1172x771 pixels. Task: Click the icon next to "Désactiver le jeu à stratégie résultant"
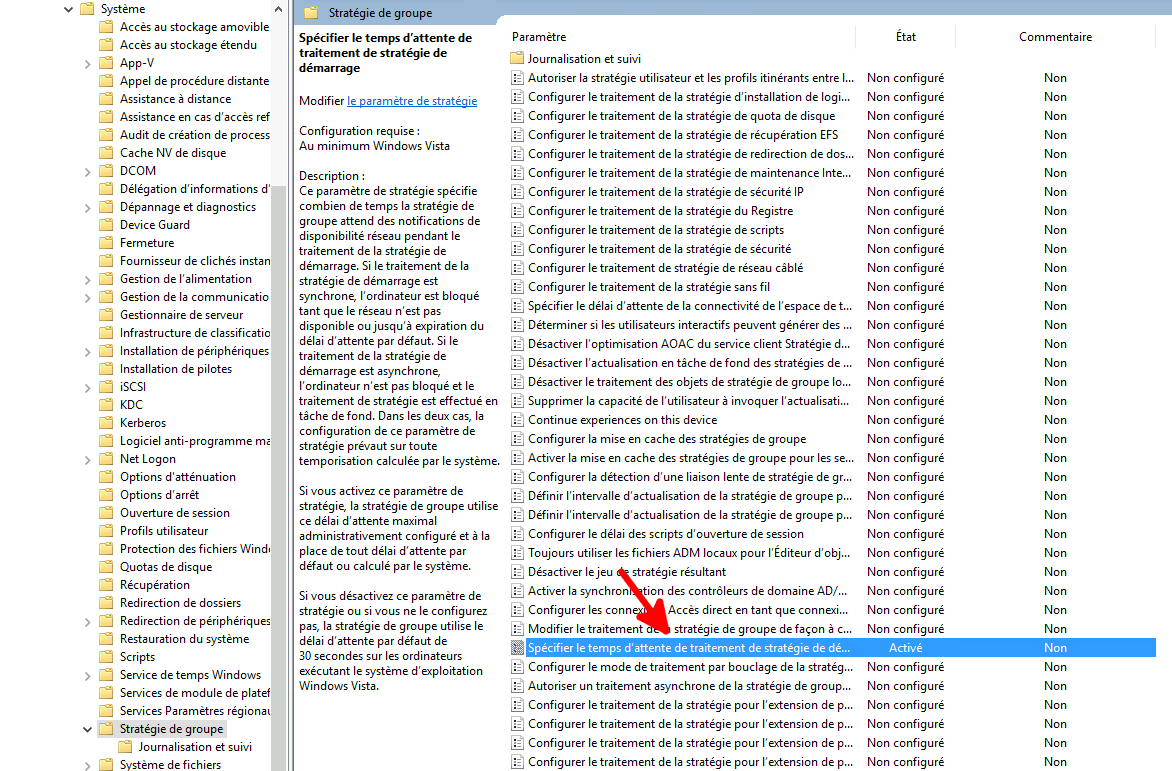tap(518, 571)
